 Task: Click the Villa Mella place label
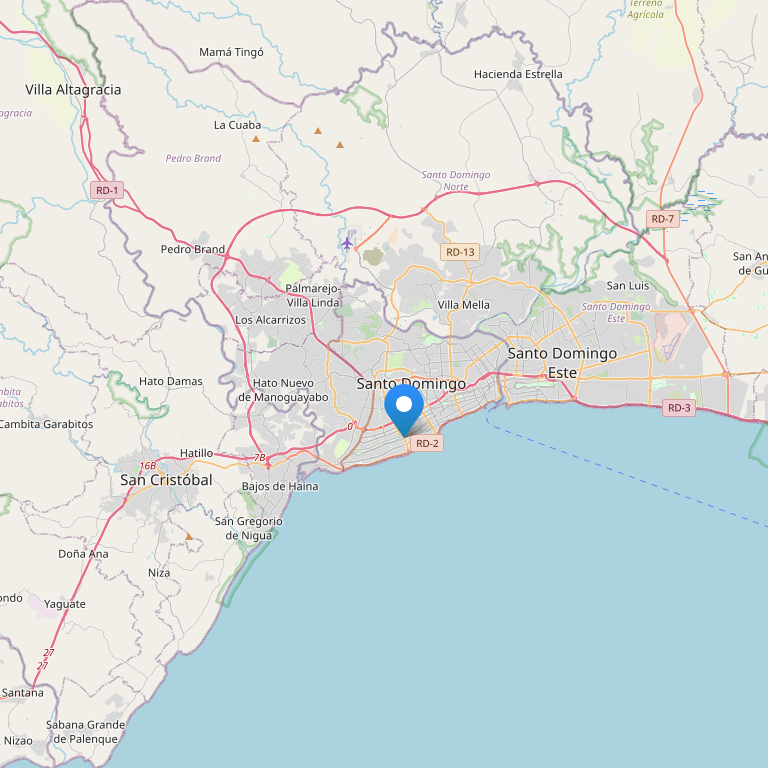click(x=463, y=305)
